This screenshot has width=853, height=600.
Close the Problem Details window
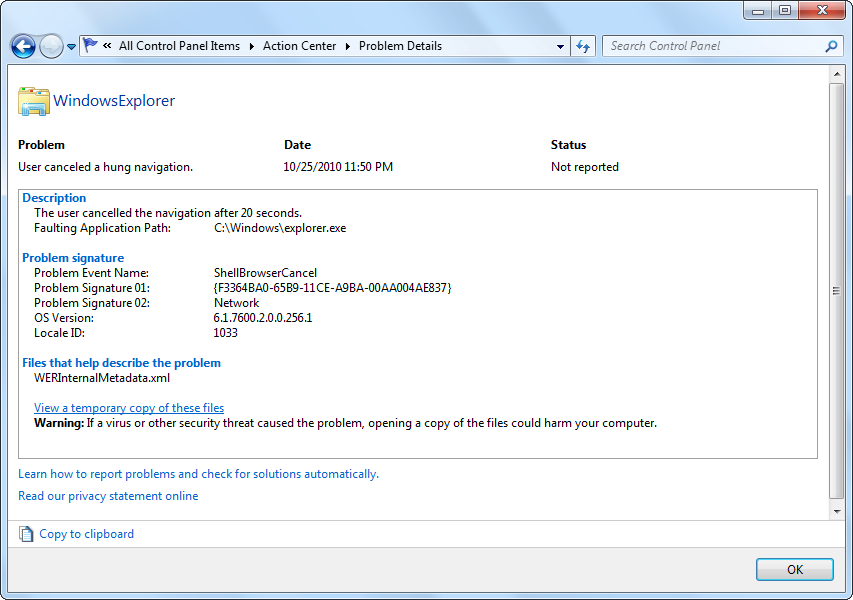[822, 10]
